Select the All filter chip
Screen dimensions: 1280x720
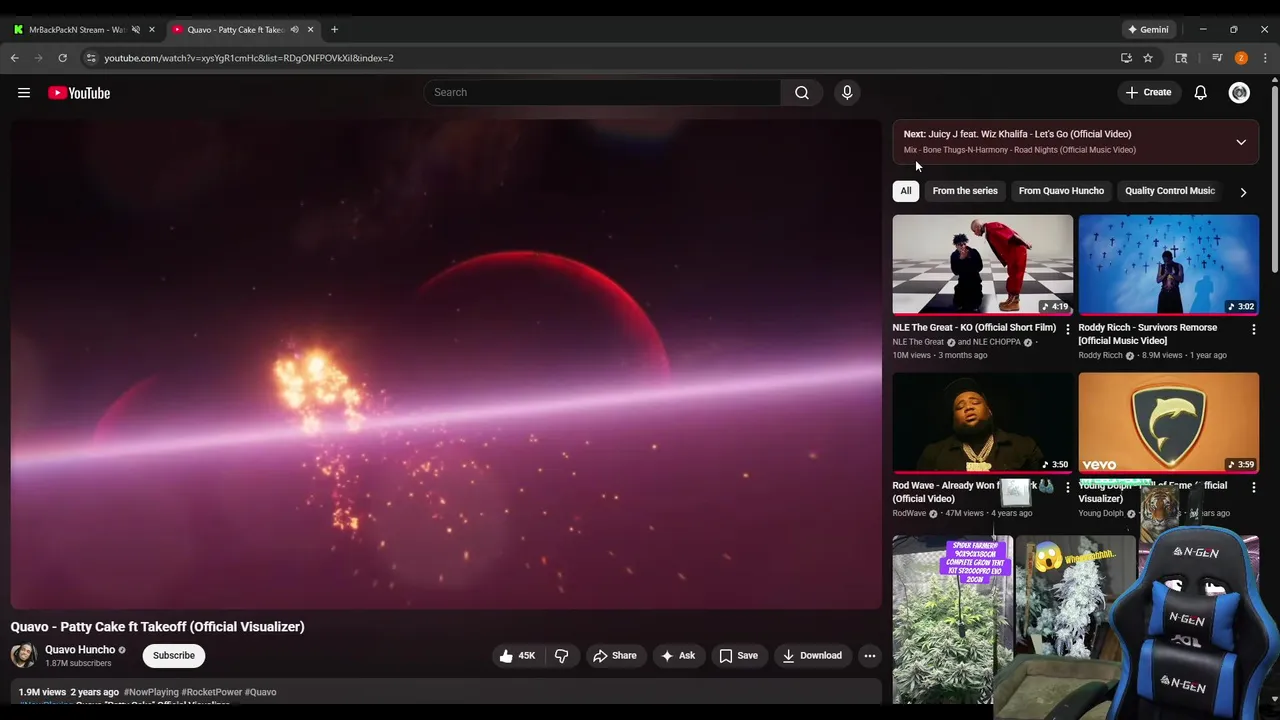coord(906,191)
